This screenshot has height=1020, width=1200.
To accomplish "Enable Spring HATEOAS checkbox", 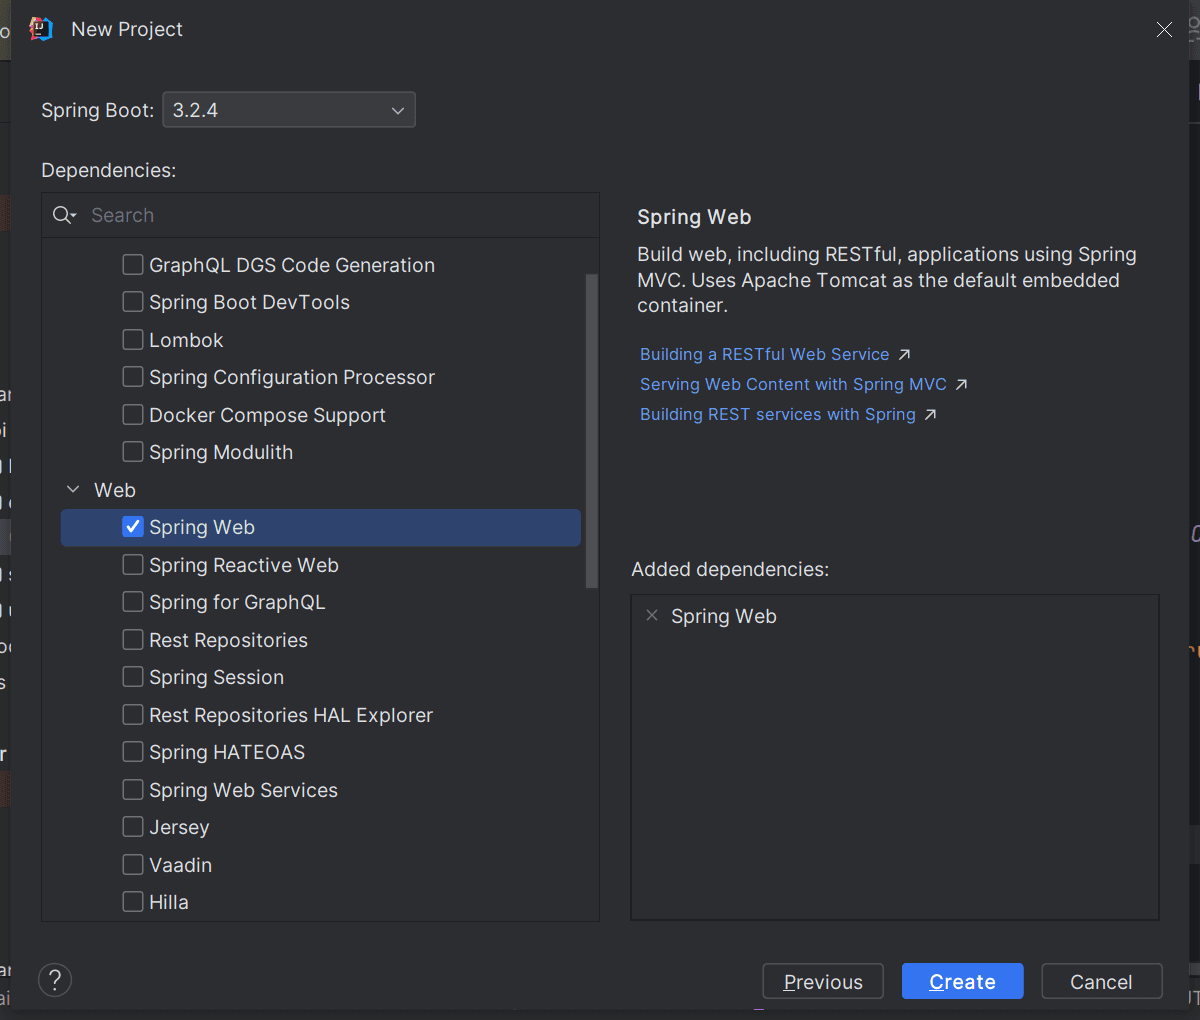I will point(133,752).
